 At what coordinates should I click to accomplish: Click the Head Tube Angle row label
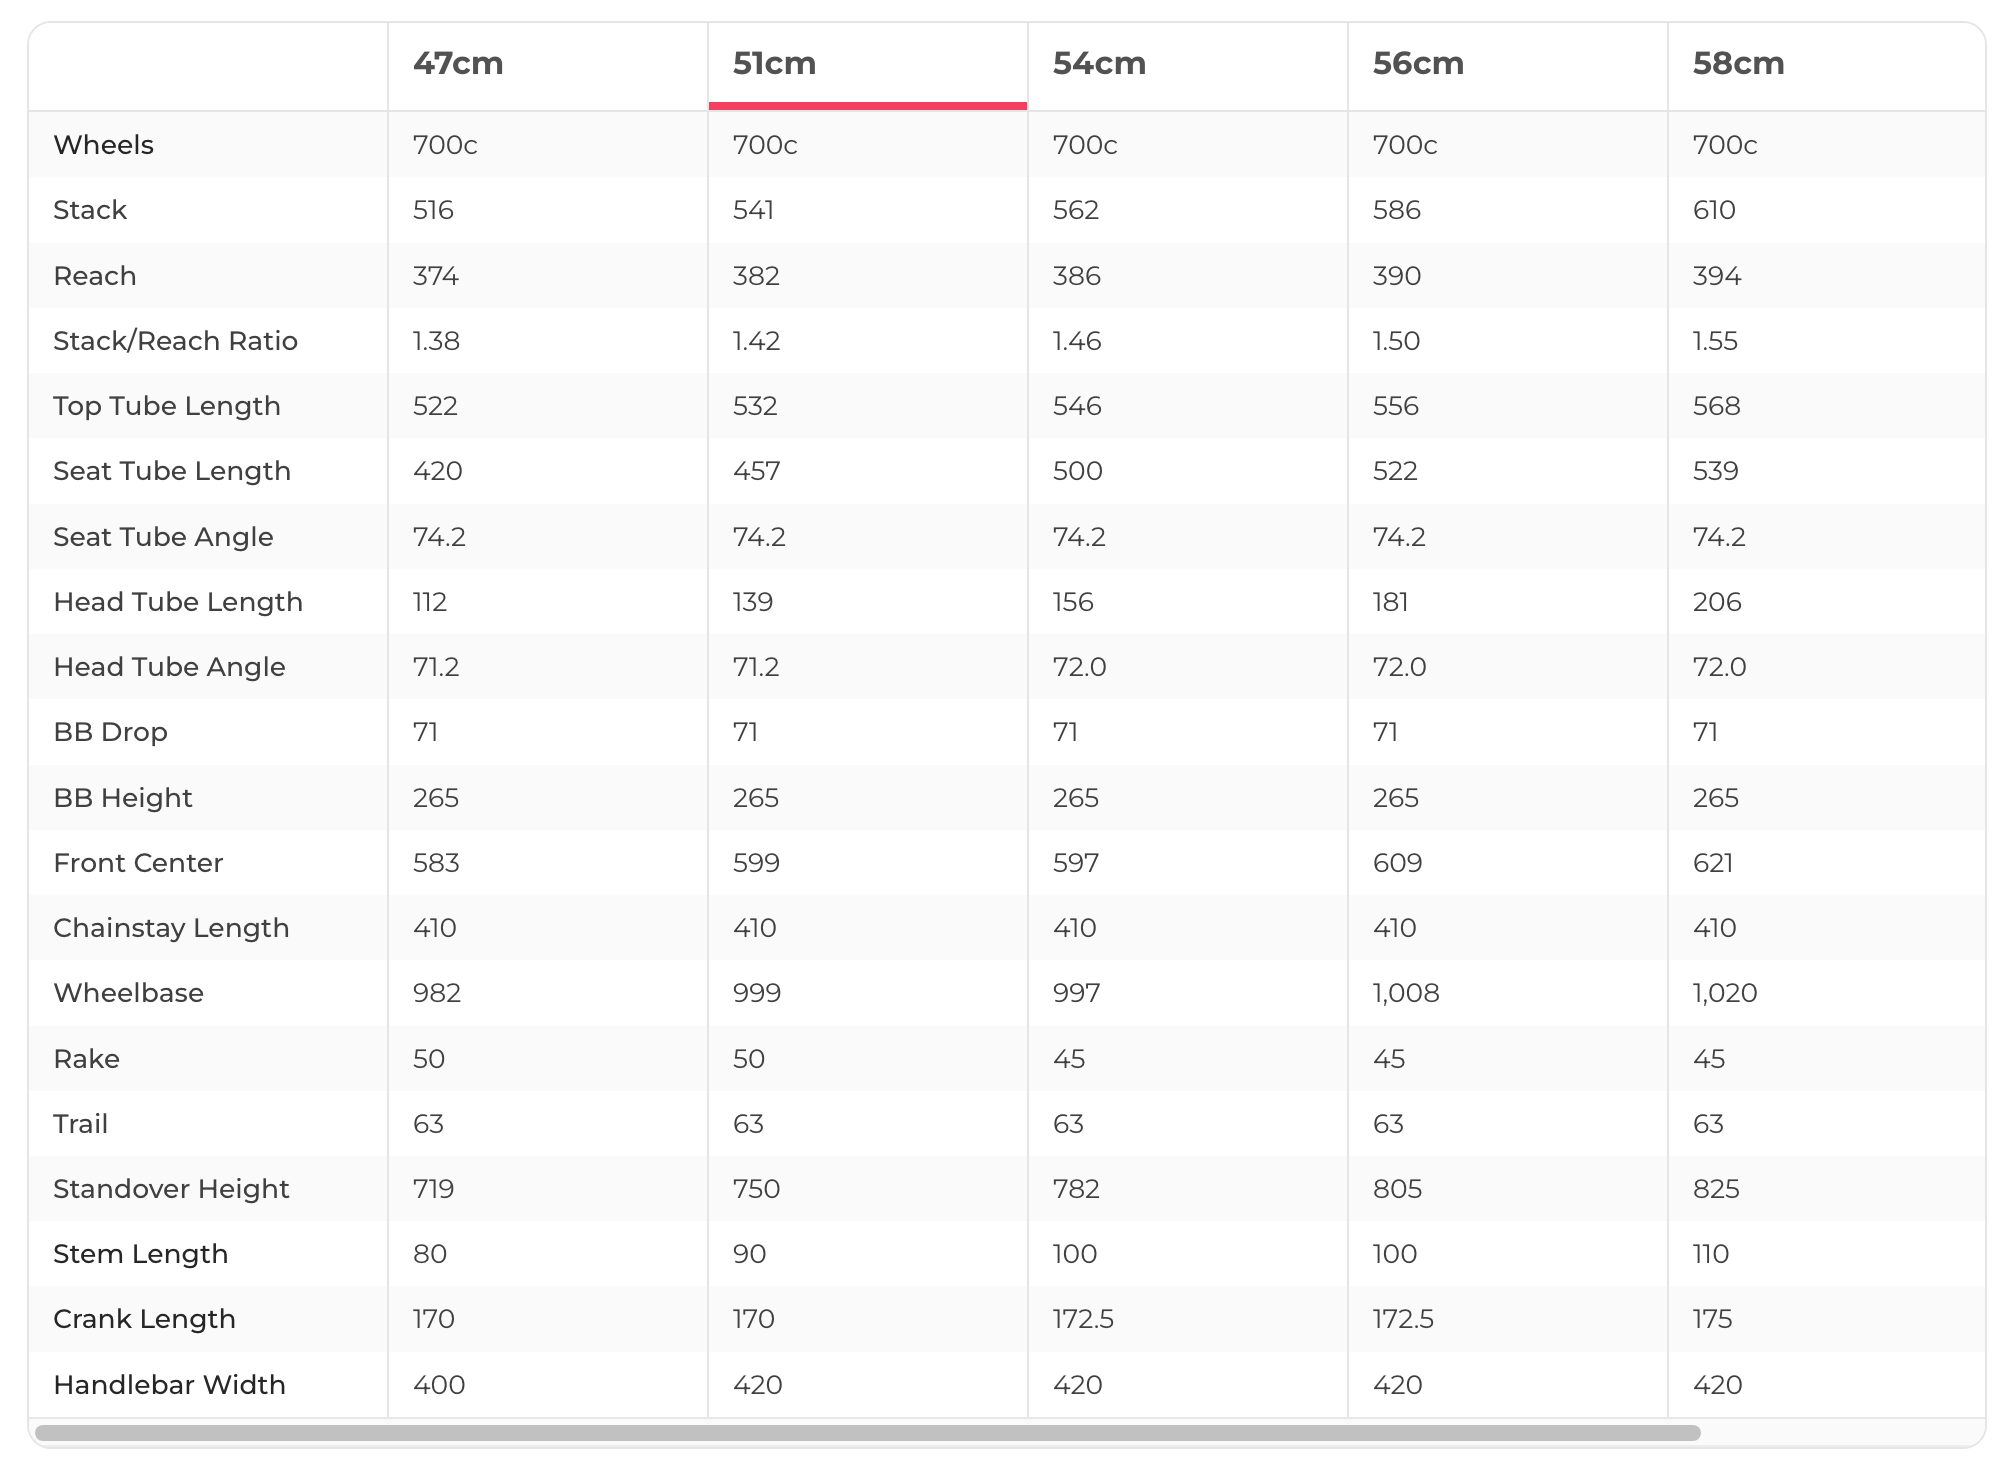pyautogui.click(x=169, y=667)
